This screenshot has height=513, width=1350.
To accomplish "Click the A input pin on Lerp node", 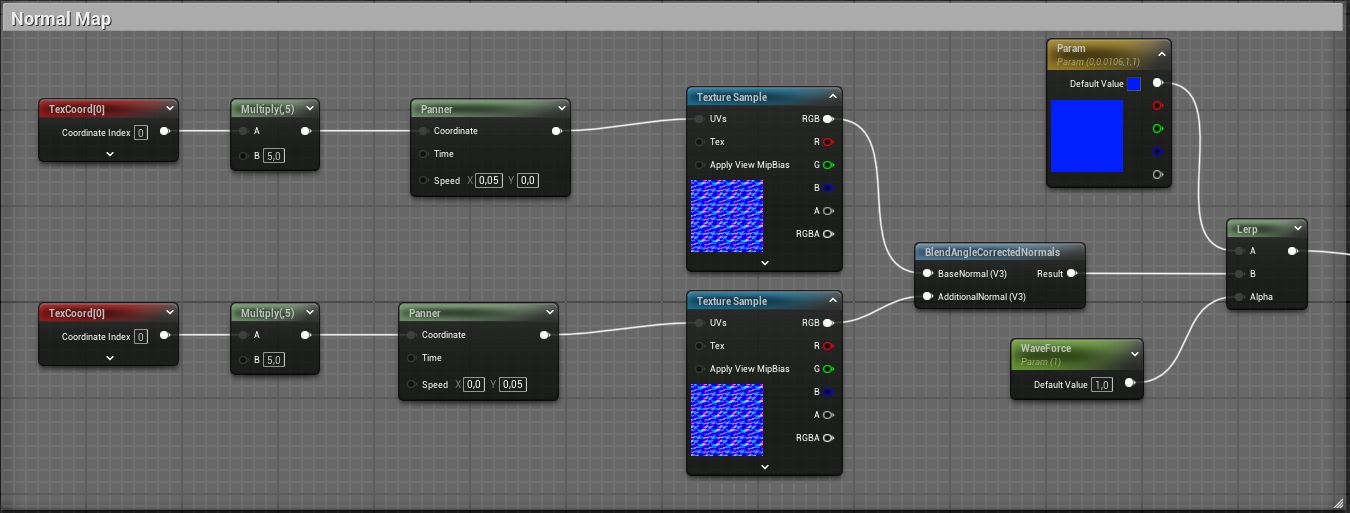I will 1239,251.
